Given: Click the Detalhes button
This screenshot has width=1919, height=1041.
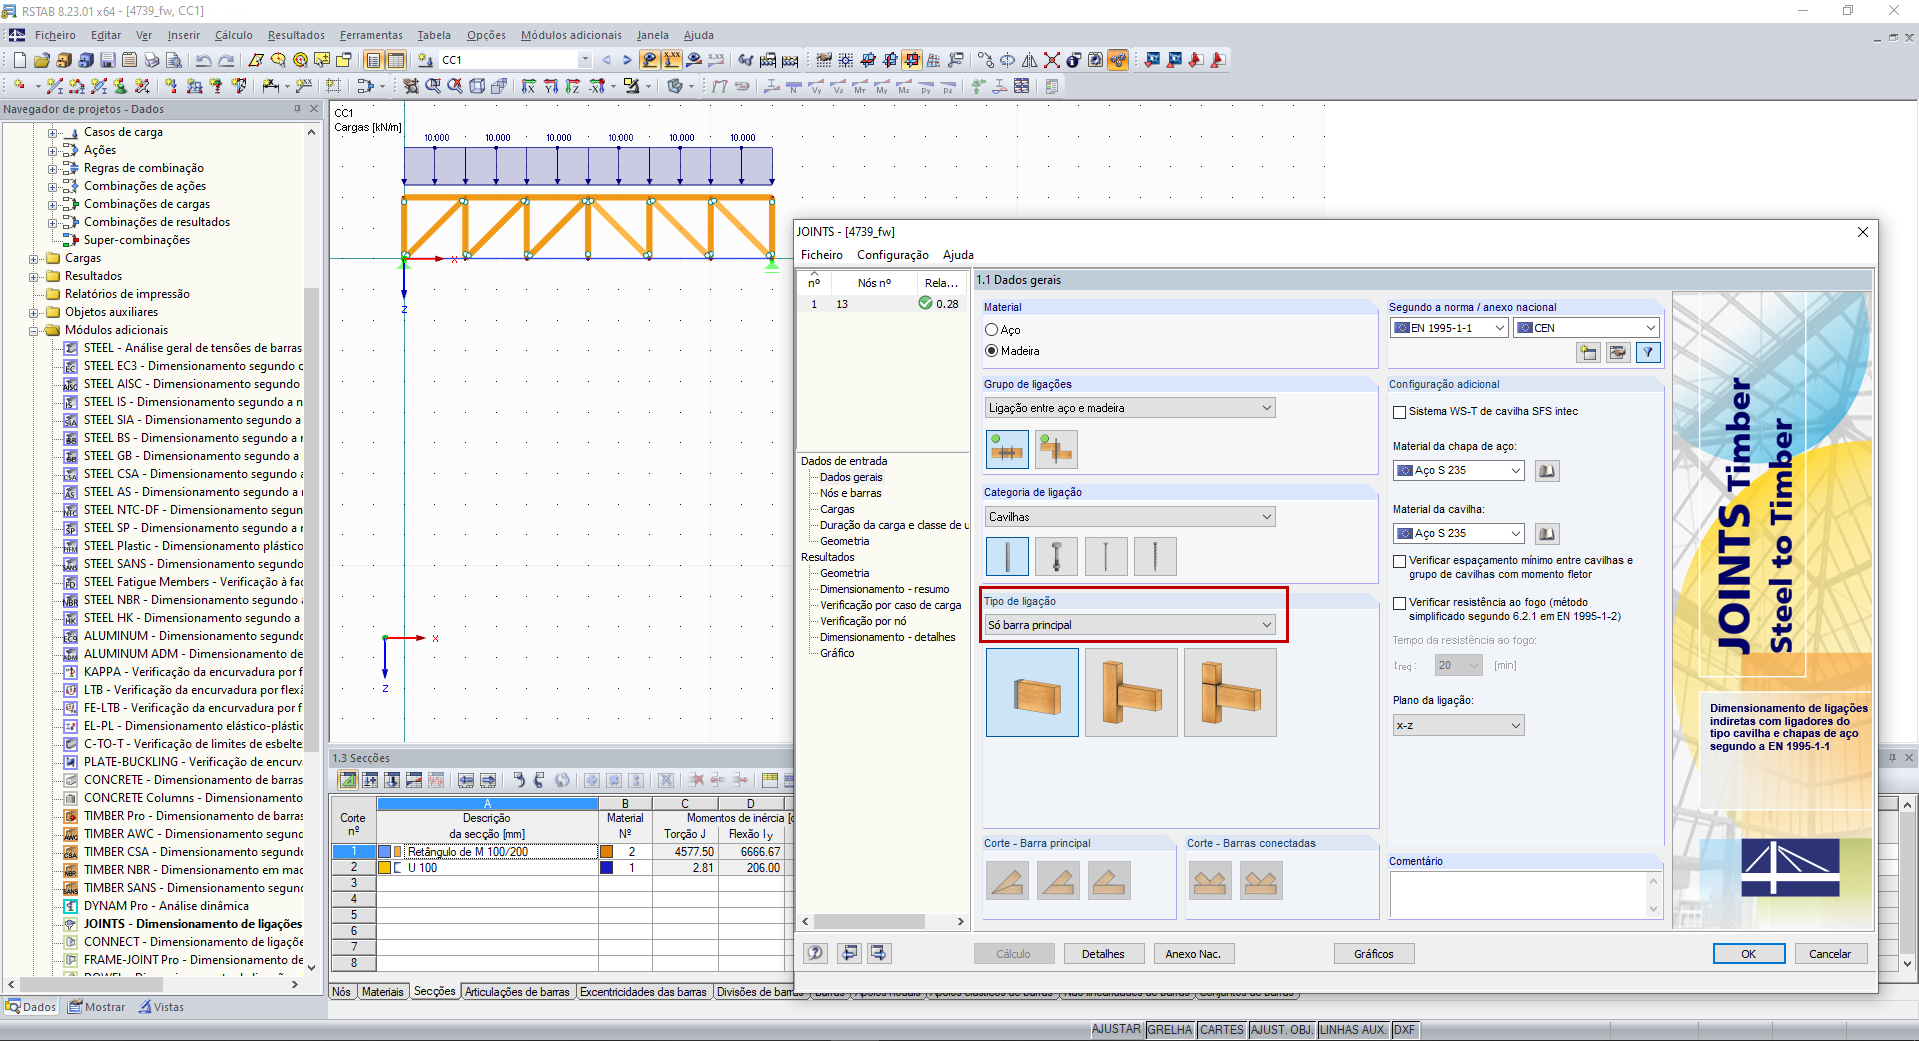Looking at the screenshot, I should [1102, 954].
